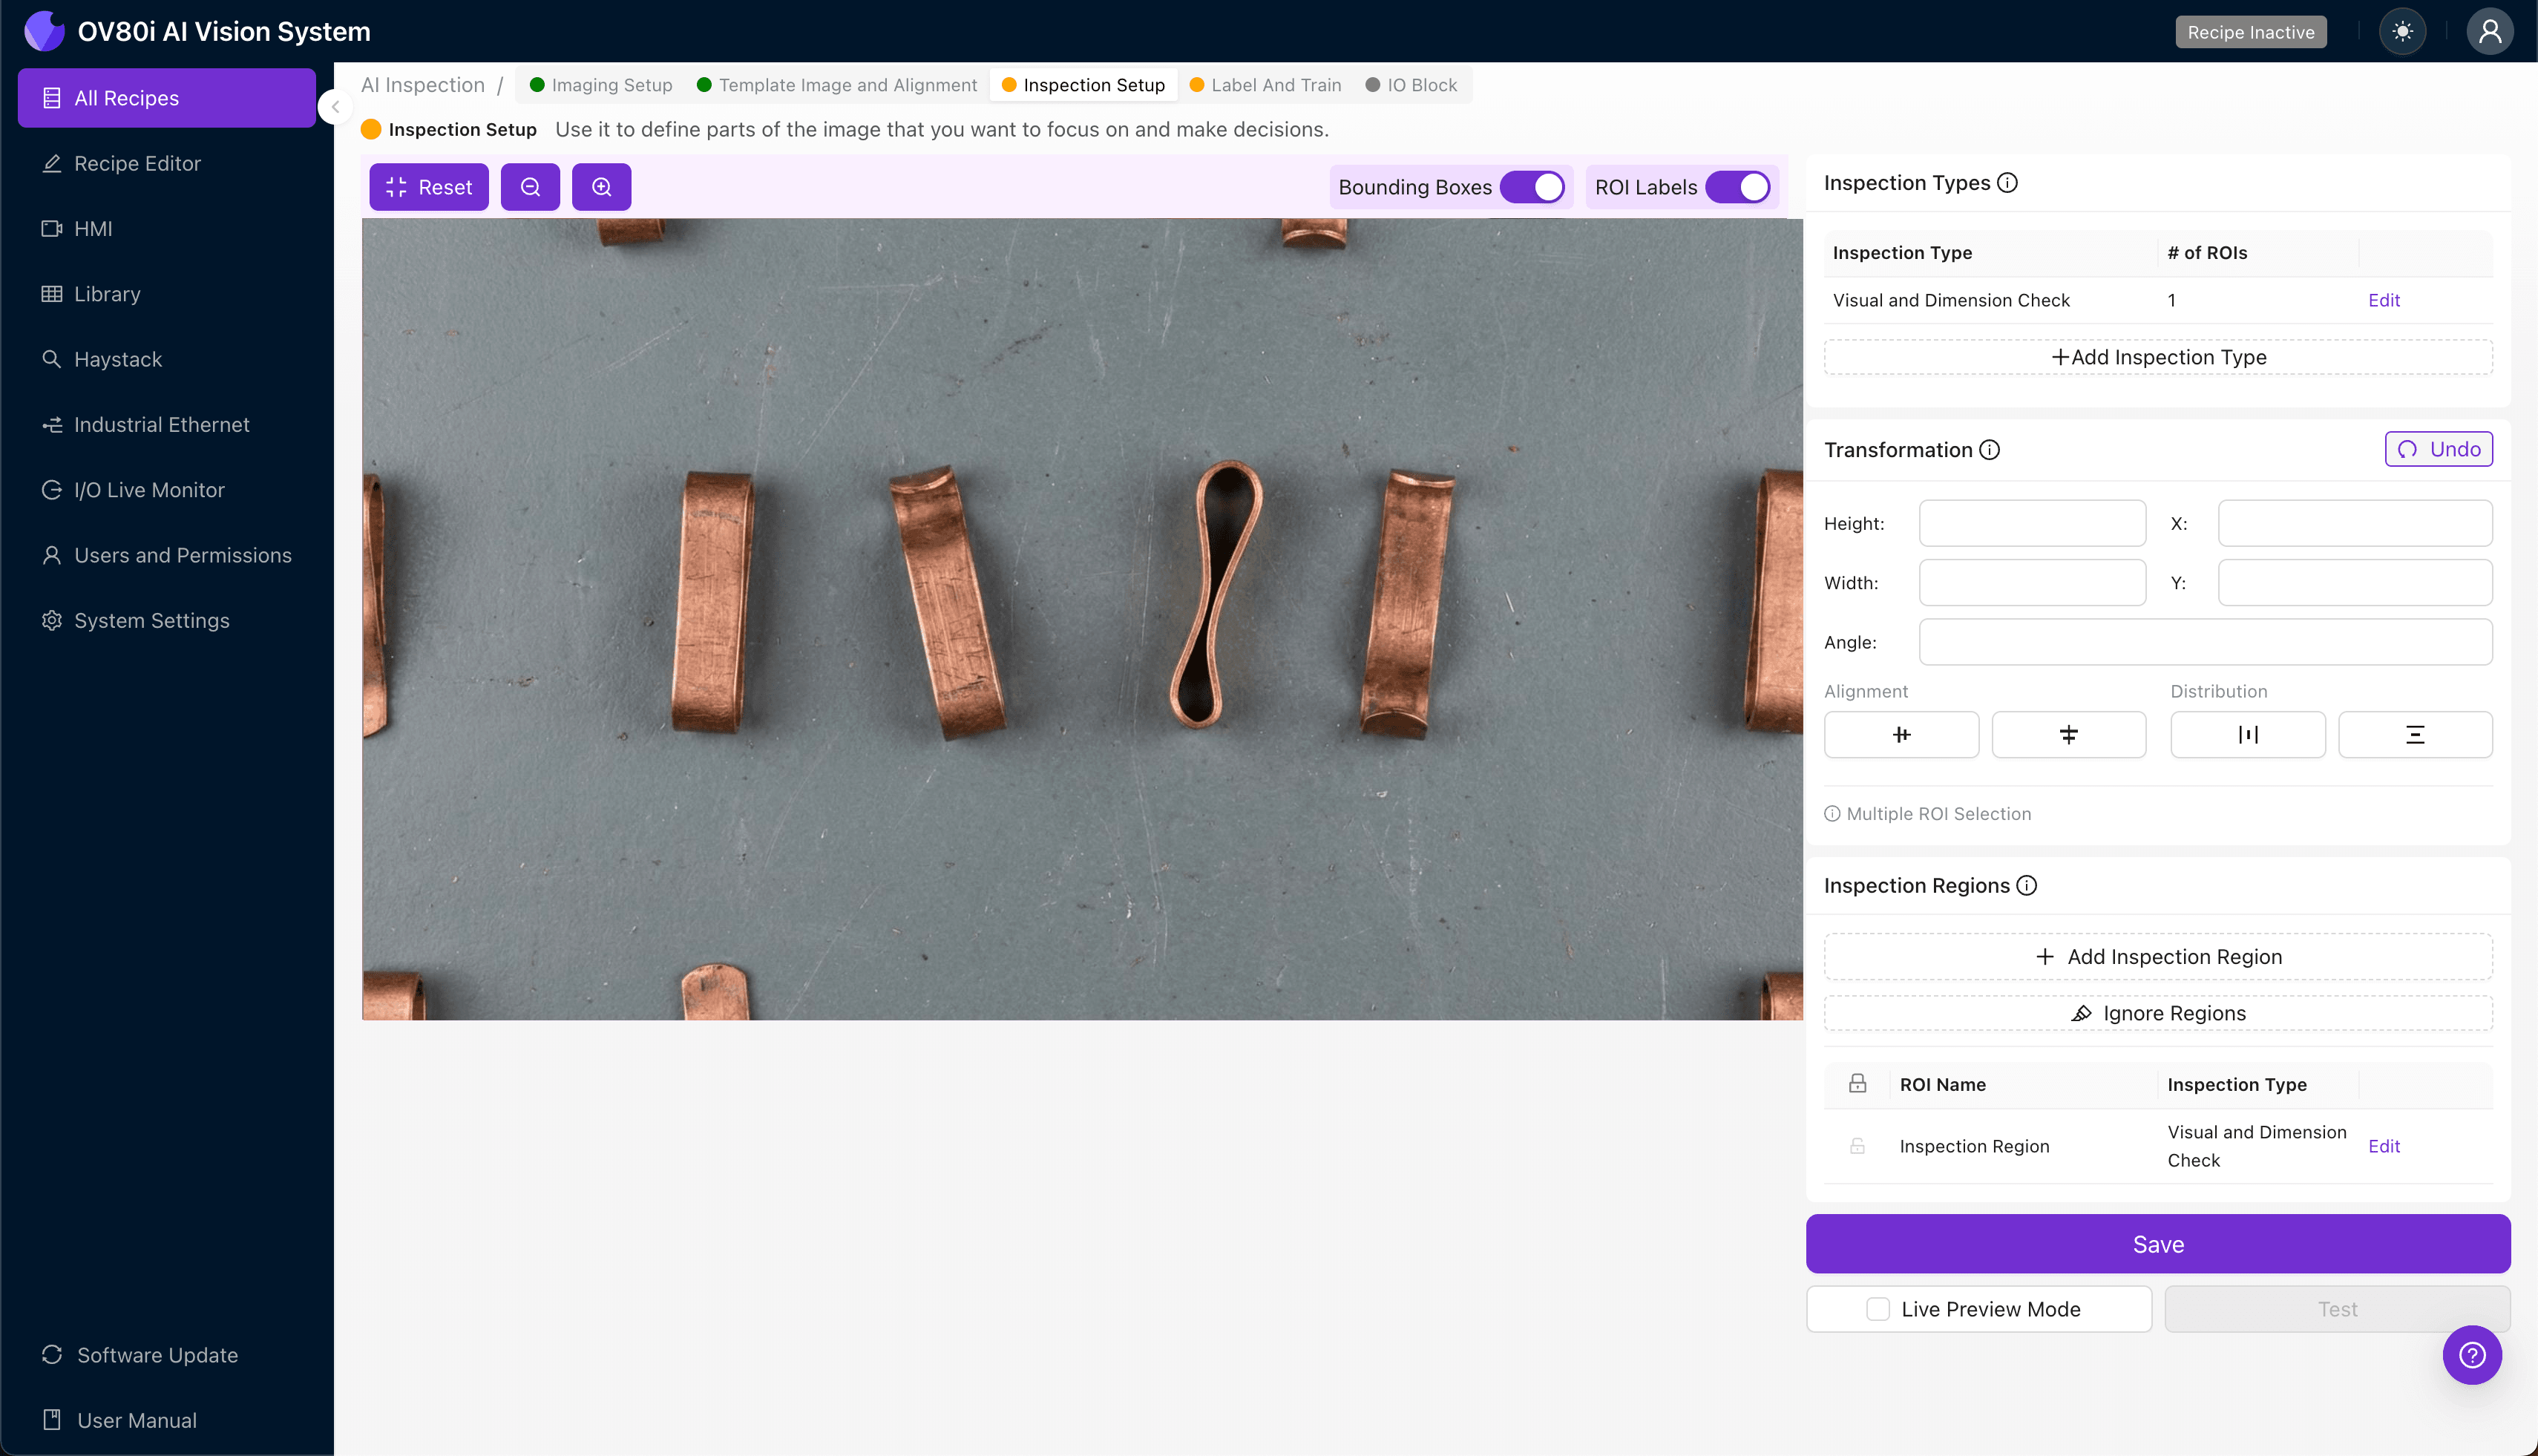Click Edit for Visual and Dimension Check
2538x1456 pixels.
point(2383,300)
